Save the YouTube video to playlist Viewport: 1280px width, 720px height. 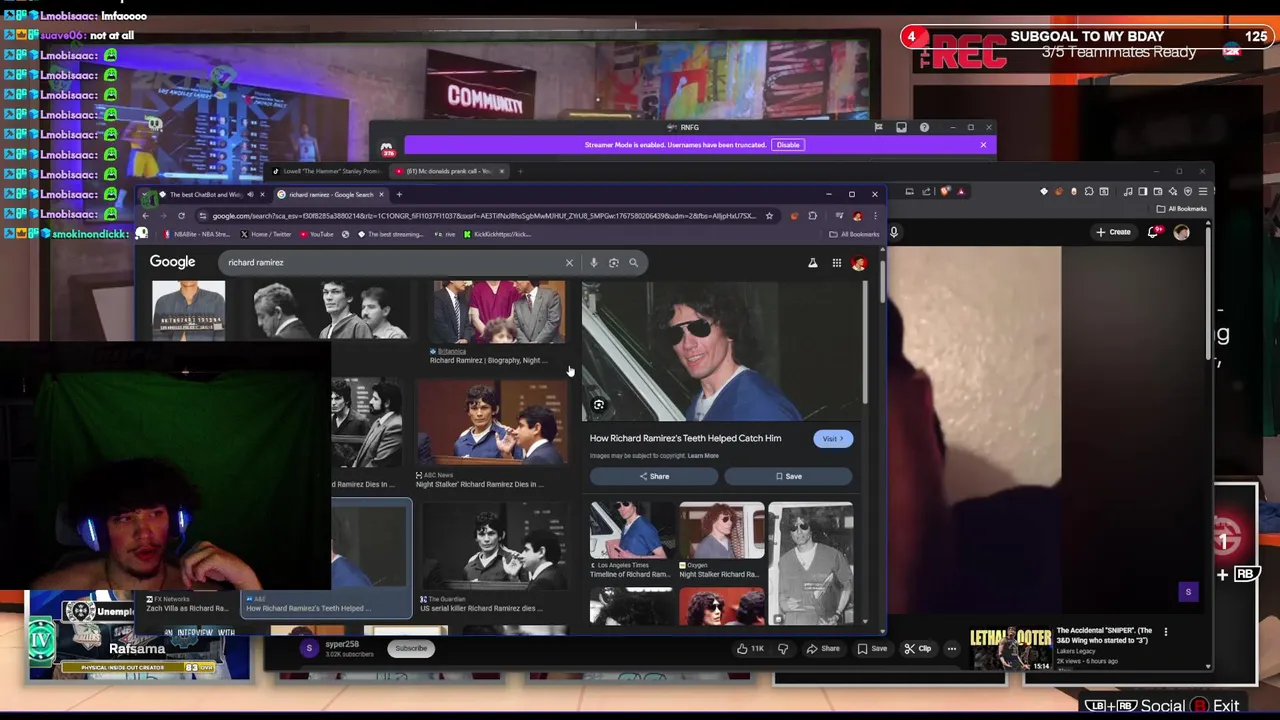[871, 649]
